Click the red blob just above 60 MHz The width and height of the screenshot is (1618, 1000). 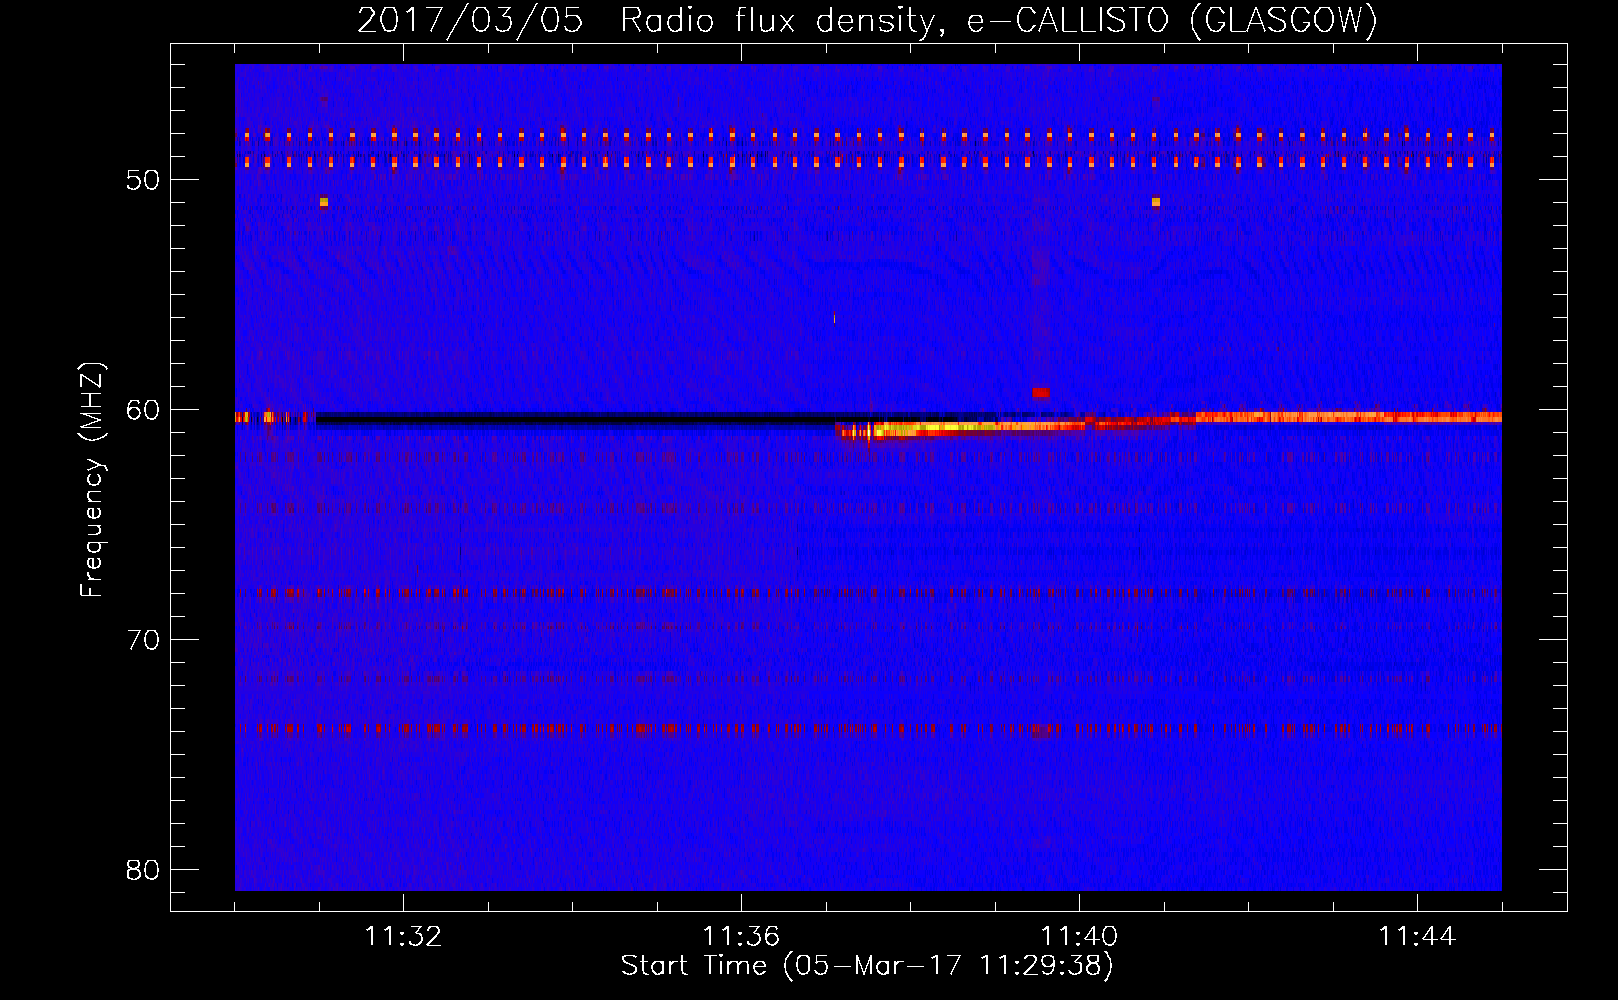point(1041,393)
